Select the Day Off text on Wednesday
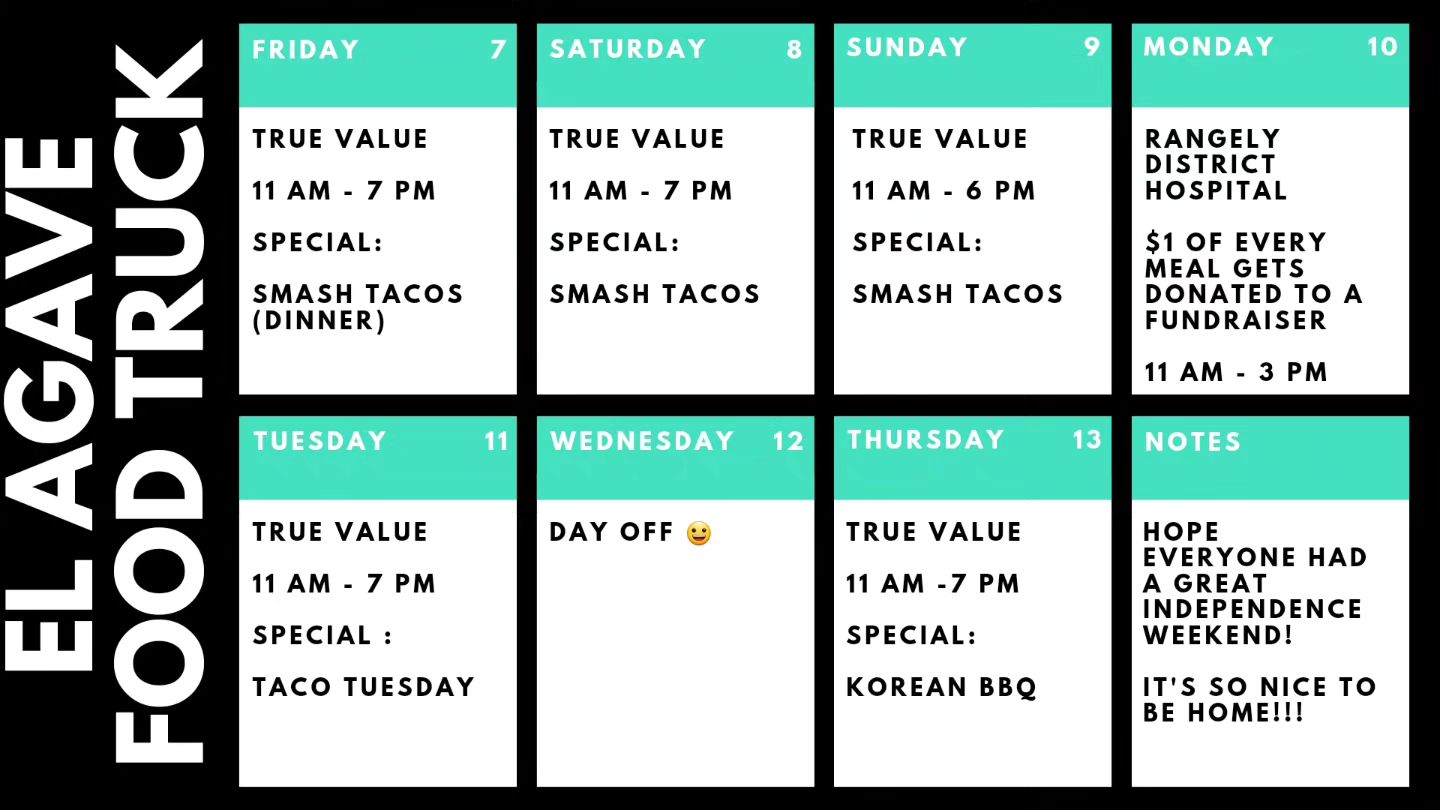 (611, 532)
